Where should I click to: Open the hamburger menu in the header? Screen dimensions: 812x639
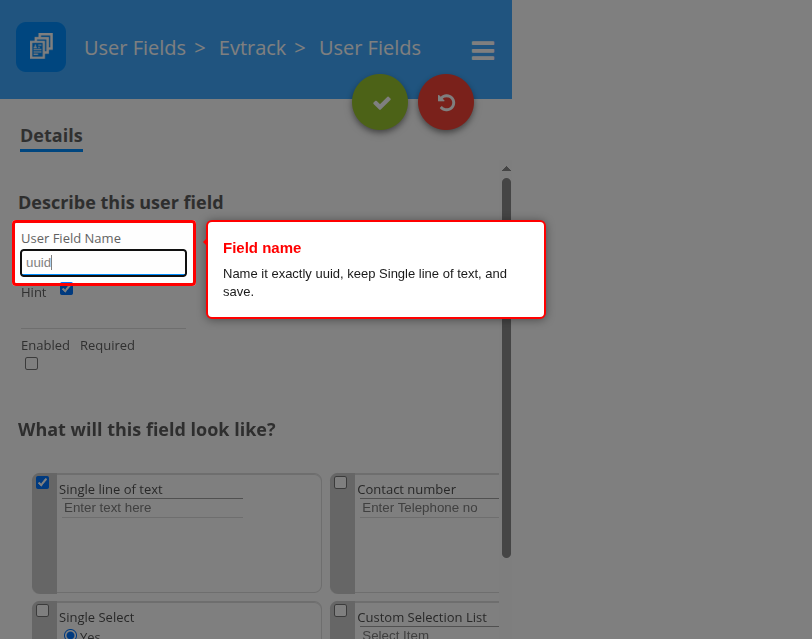[x=483, y=50]
